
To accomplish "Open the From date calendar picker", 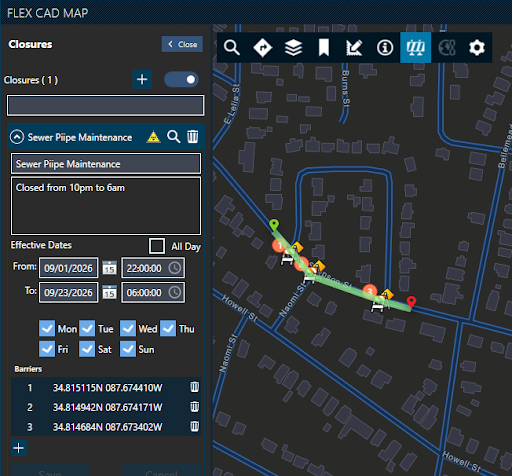I will tap(109, 268).
